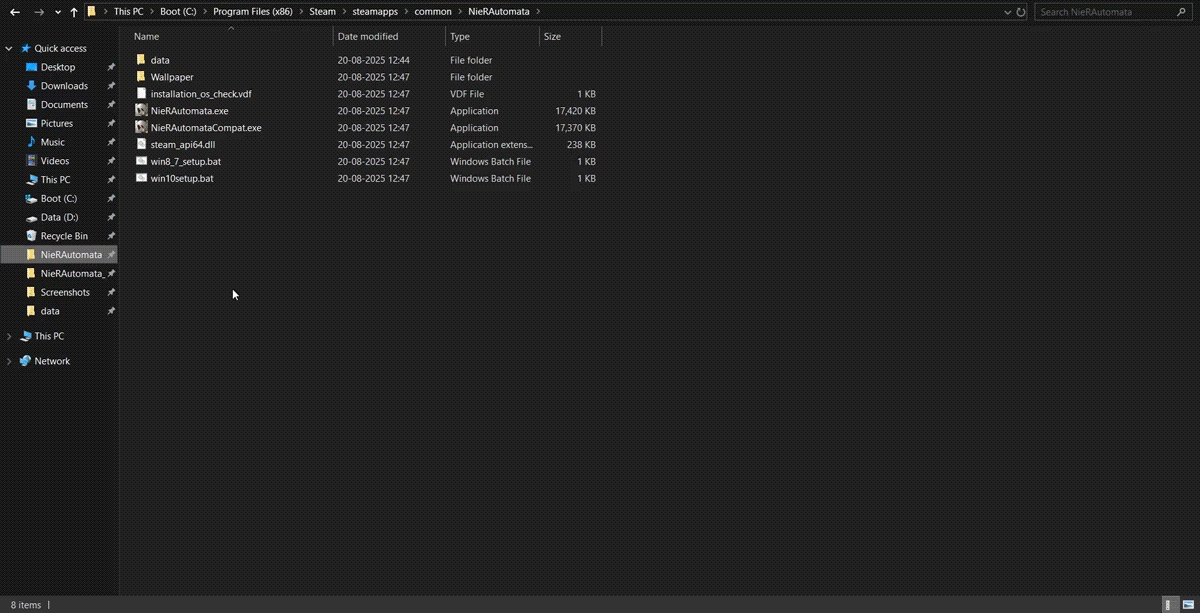Viewport: 1200px width, 613px height.
Task: Open 'data' folder in sidebar
Action: click(50, 311)
